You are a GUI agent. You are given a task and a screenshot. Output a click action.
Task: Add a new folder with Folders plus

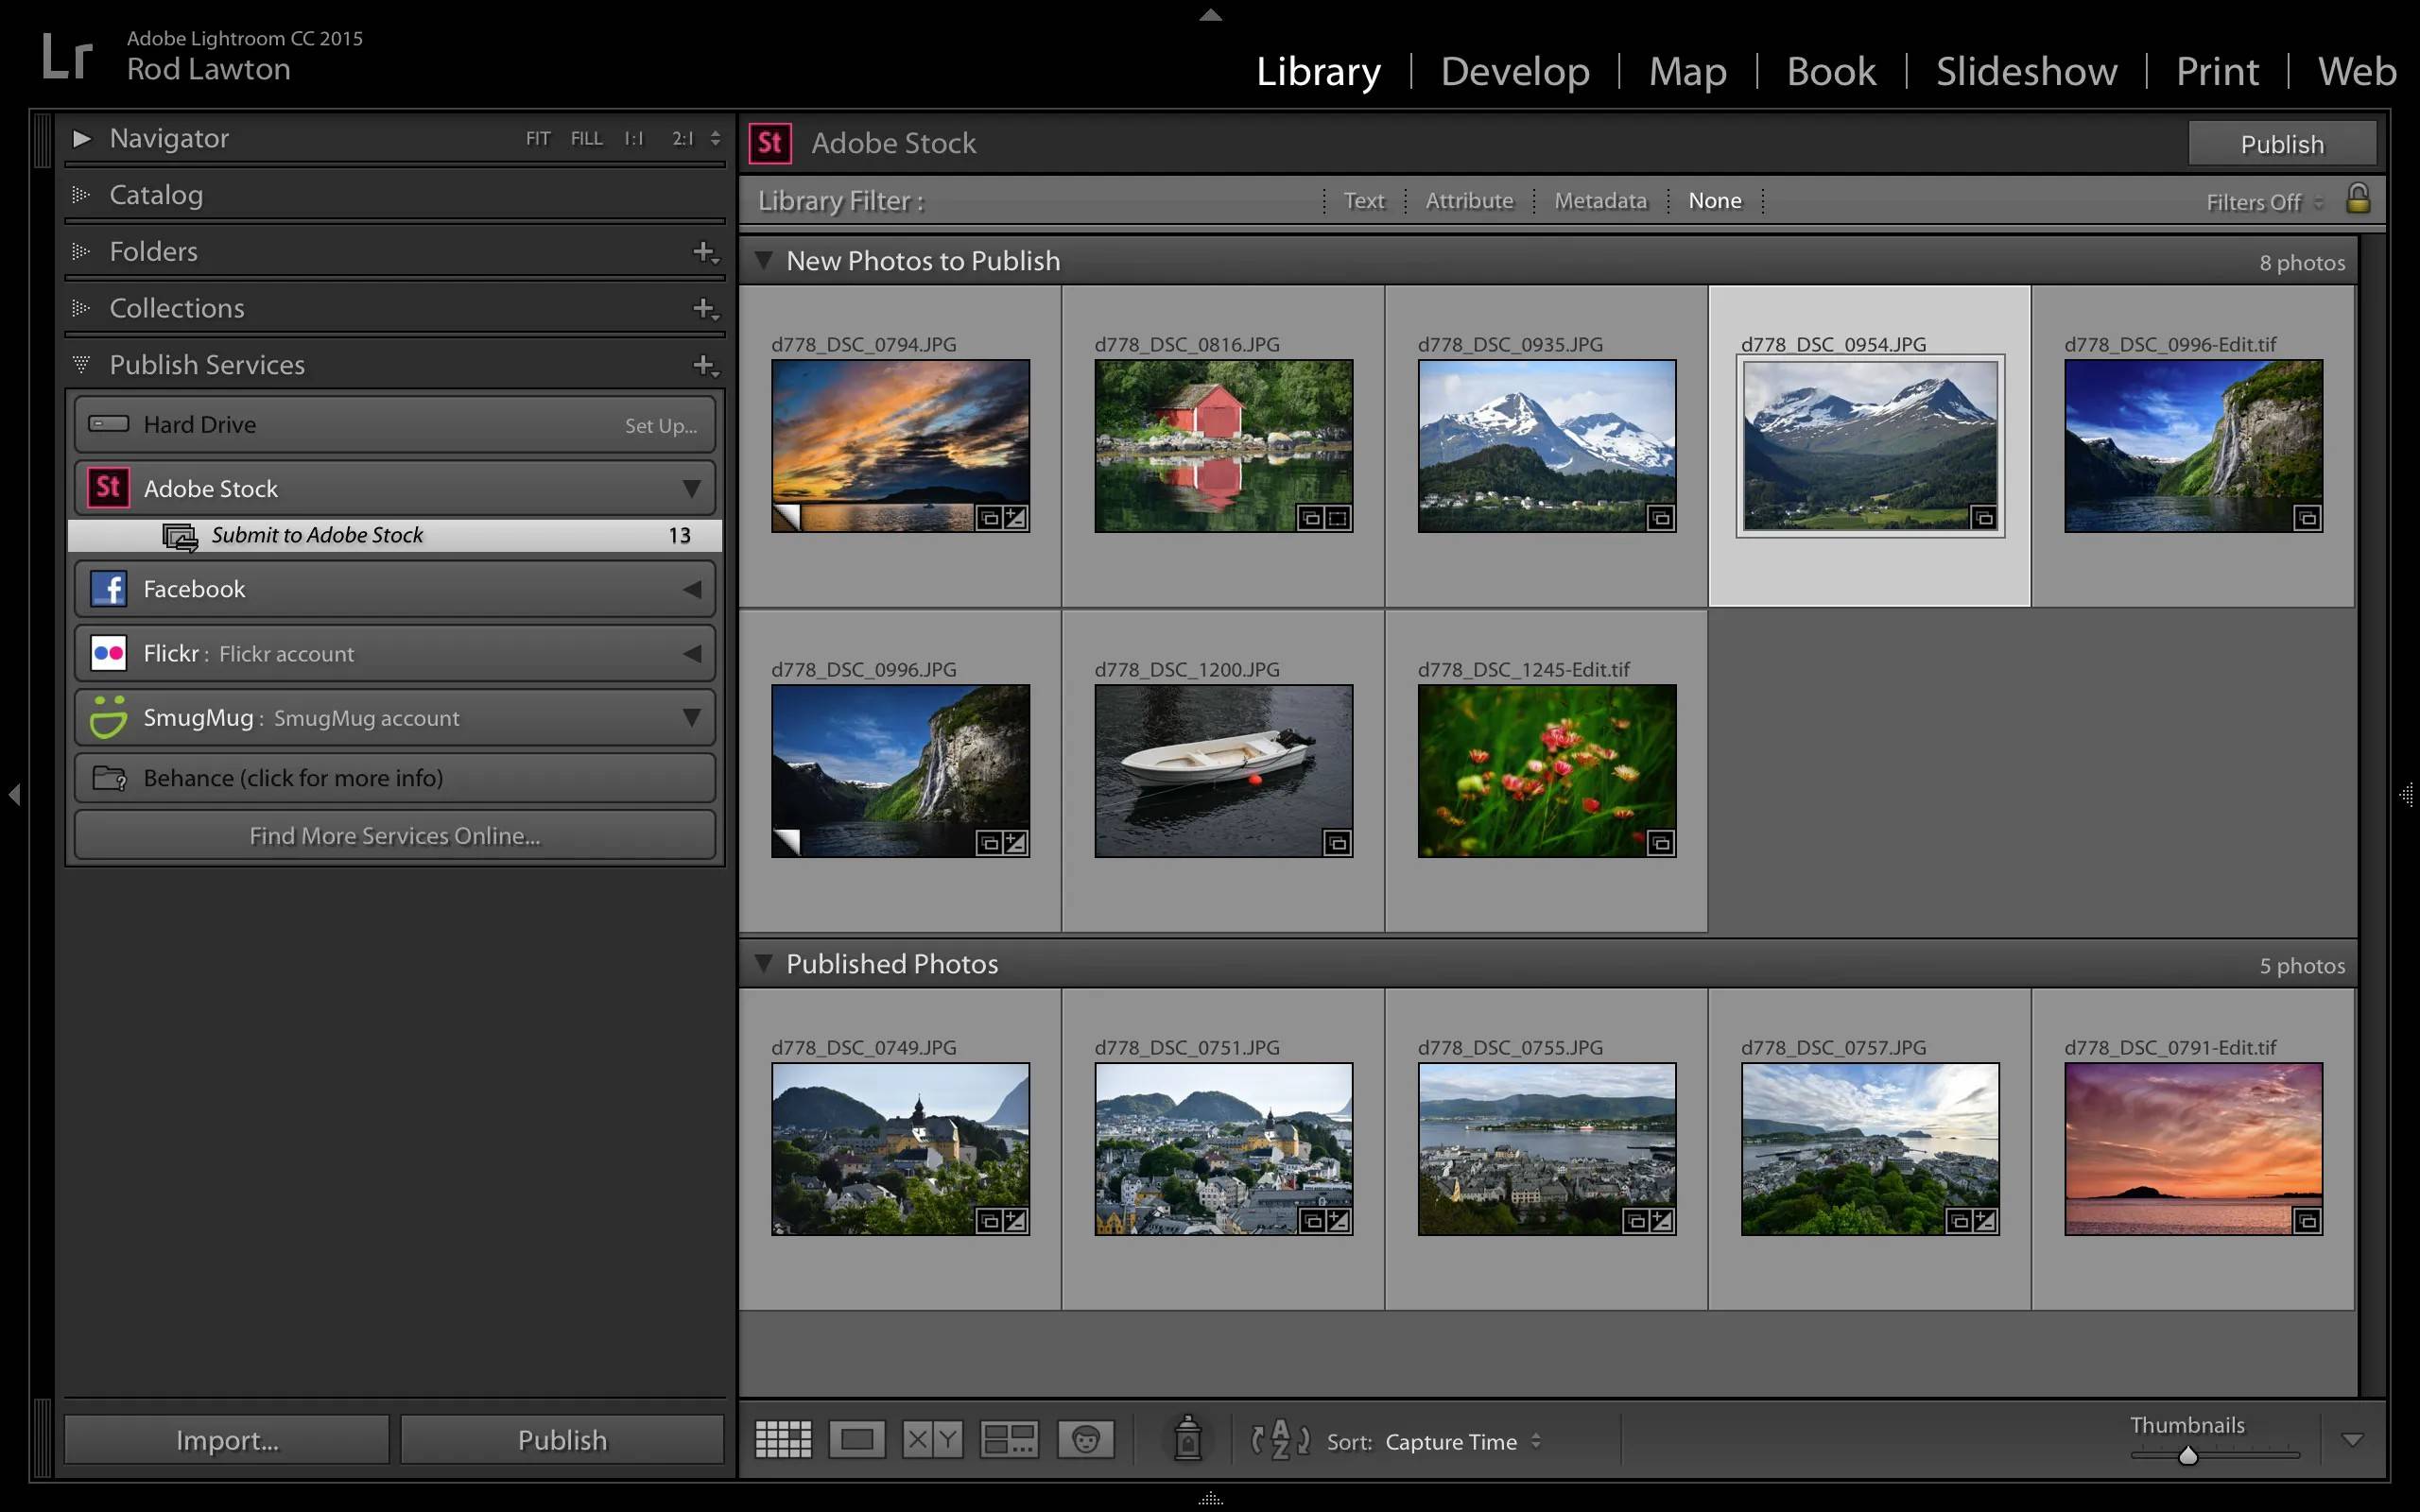coord(706,252)
